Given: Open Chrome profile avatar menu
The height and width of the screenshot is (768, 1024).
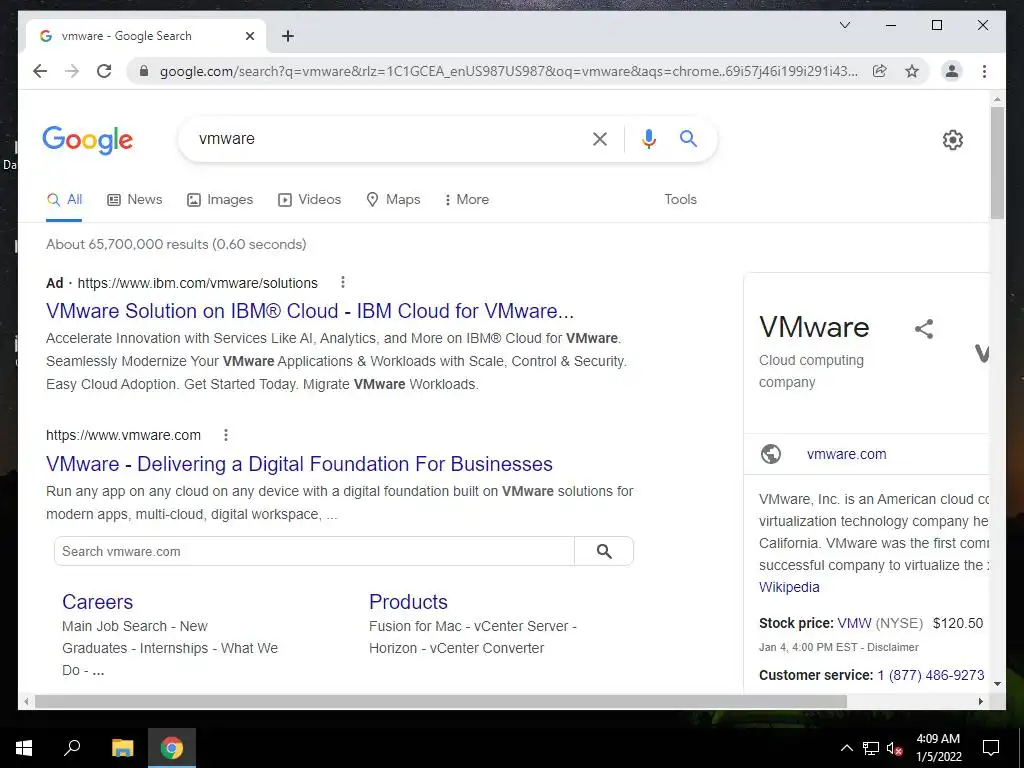Looking at the screenshot, I should coord(952,71).
